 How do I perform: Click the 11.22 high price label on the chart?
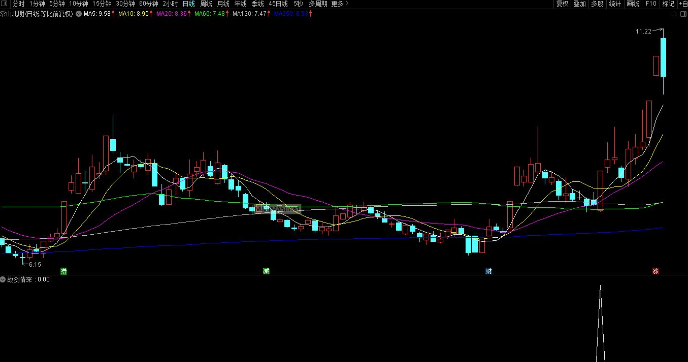[643, 32]
